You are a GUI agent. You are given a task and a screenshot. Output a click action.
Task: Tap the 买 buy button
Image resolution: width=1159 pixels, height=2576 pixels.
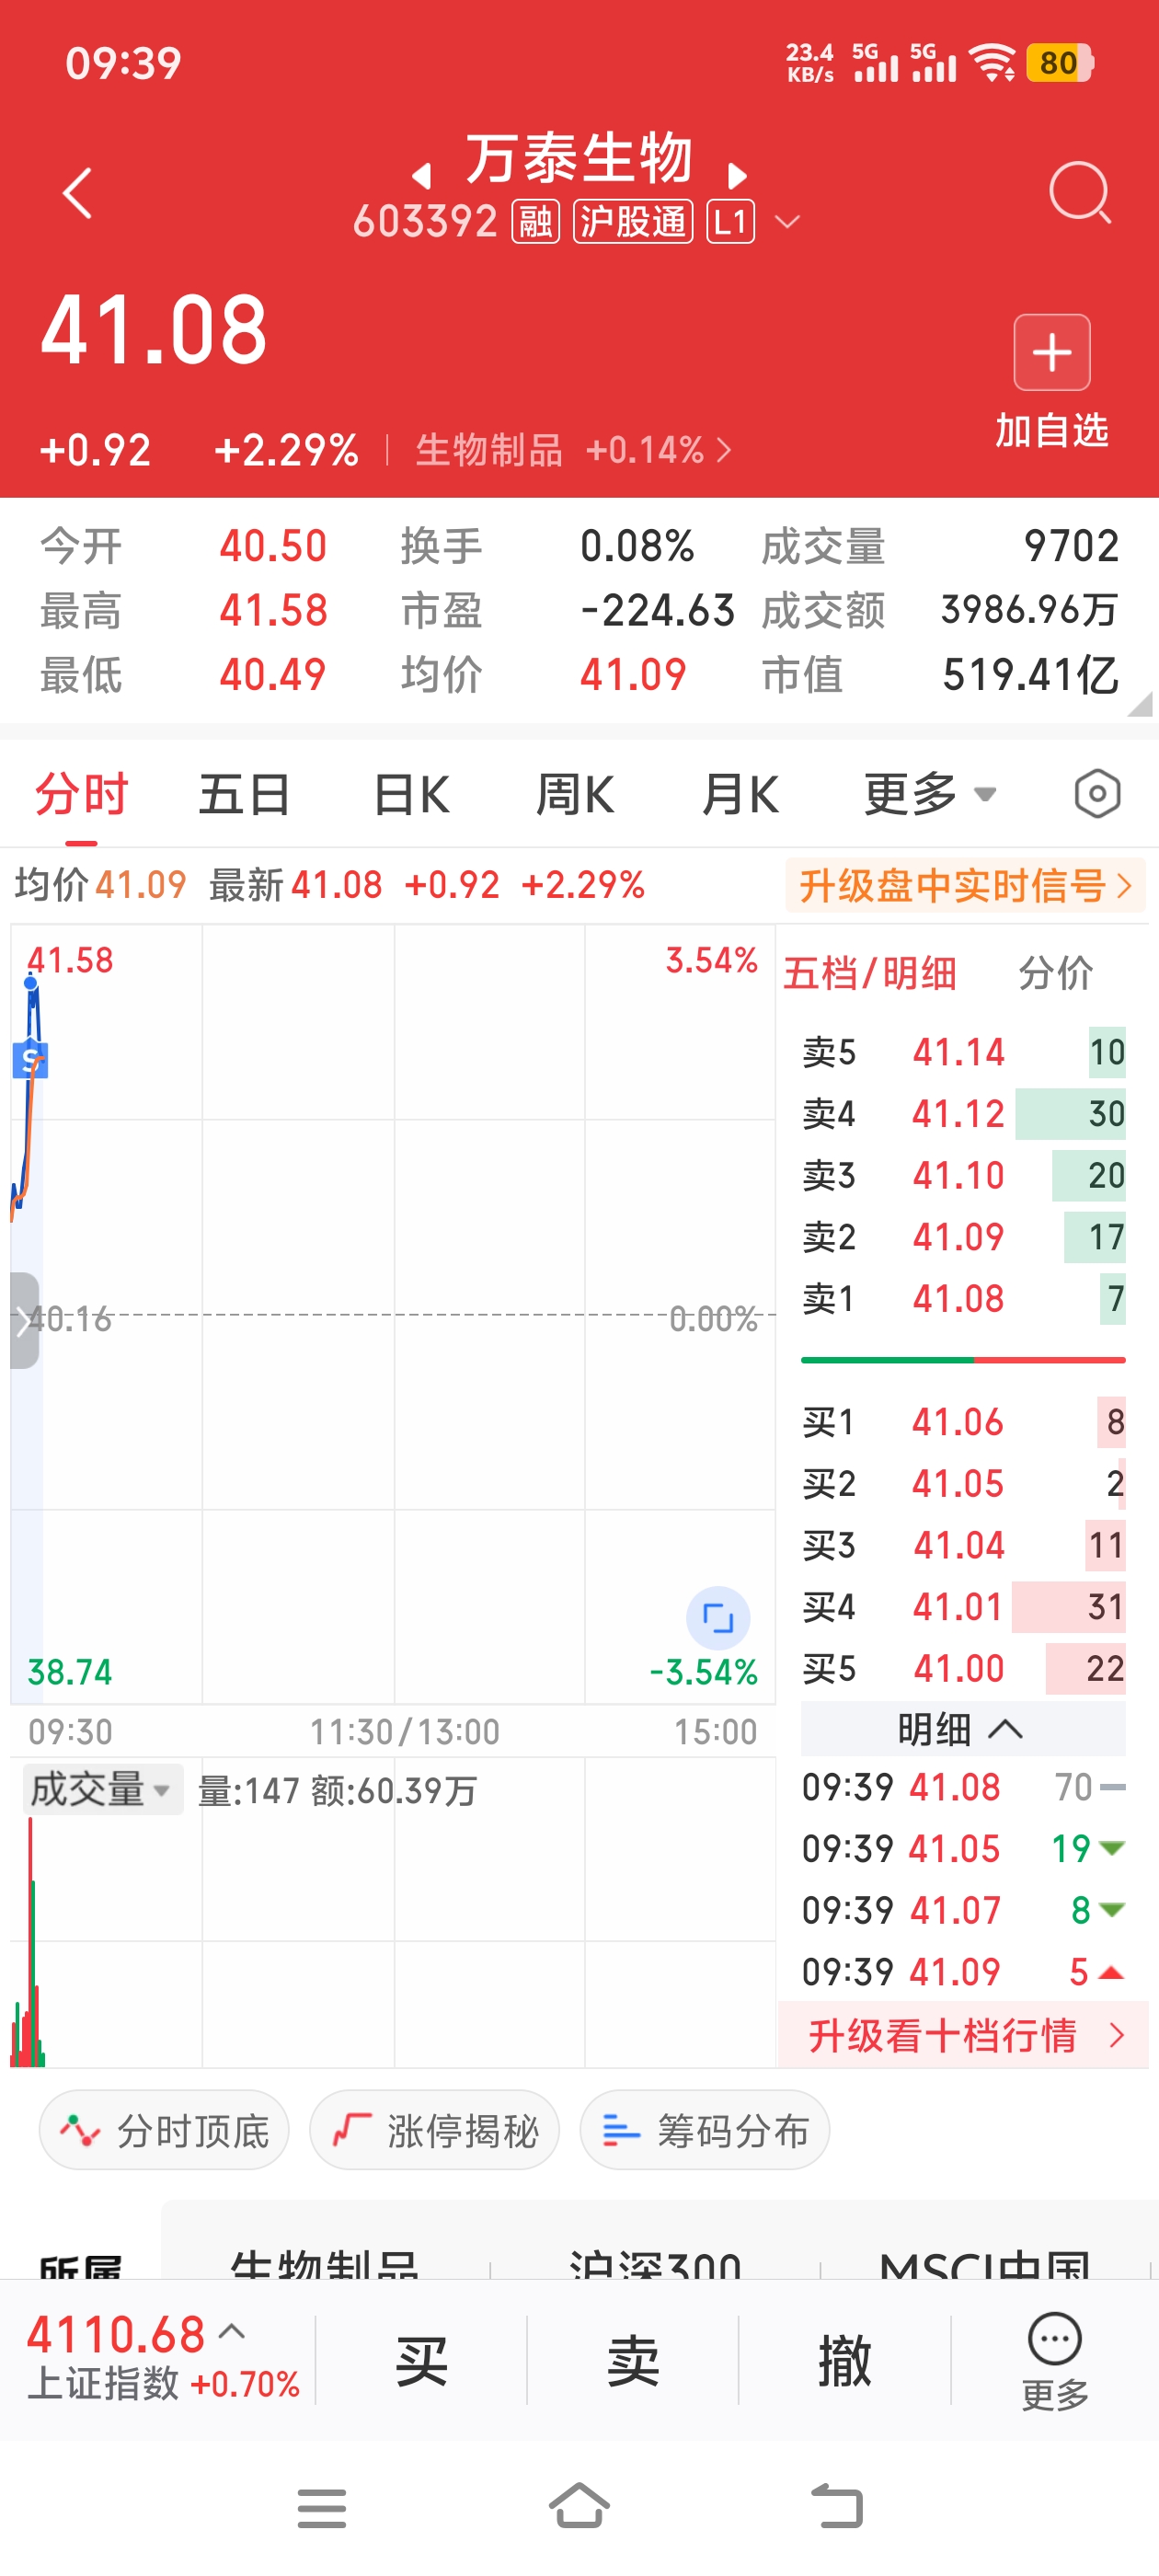(x=421, y=2360)
